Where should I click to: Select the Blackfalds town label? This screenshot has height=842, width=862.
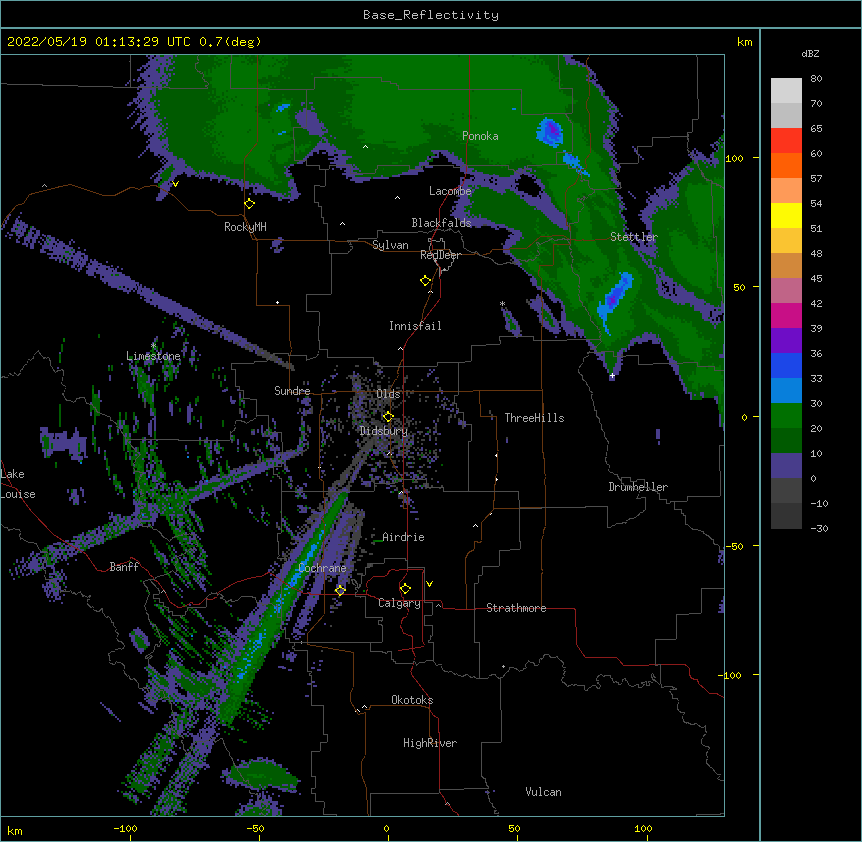[441, 223]
